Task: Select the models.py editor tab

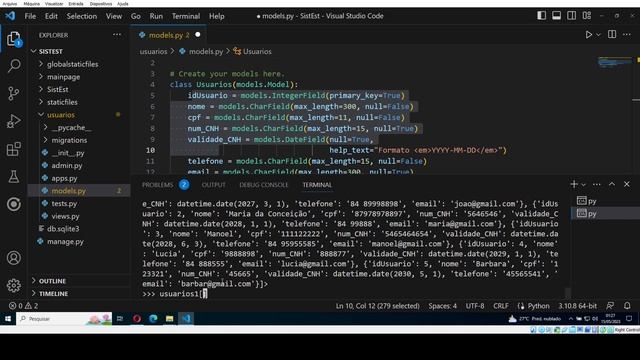Action: pyautogui.click(x=169, y=35)
